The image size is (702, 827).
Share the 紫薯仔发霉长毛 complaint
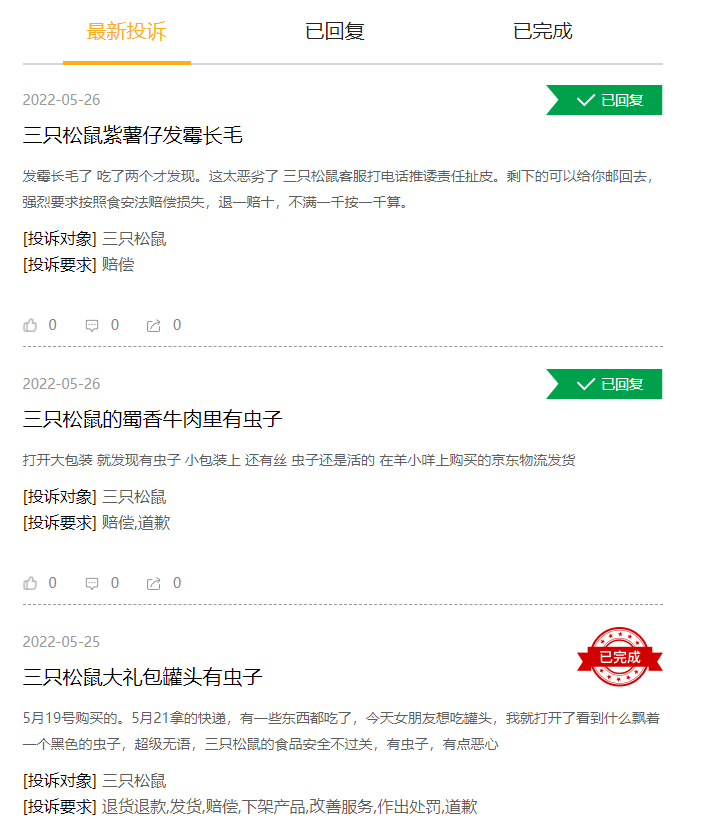point(153,325)
